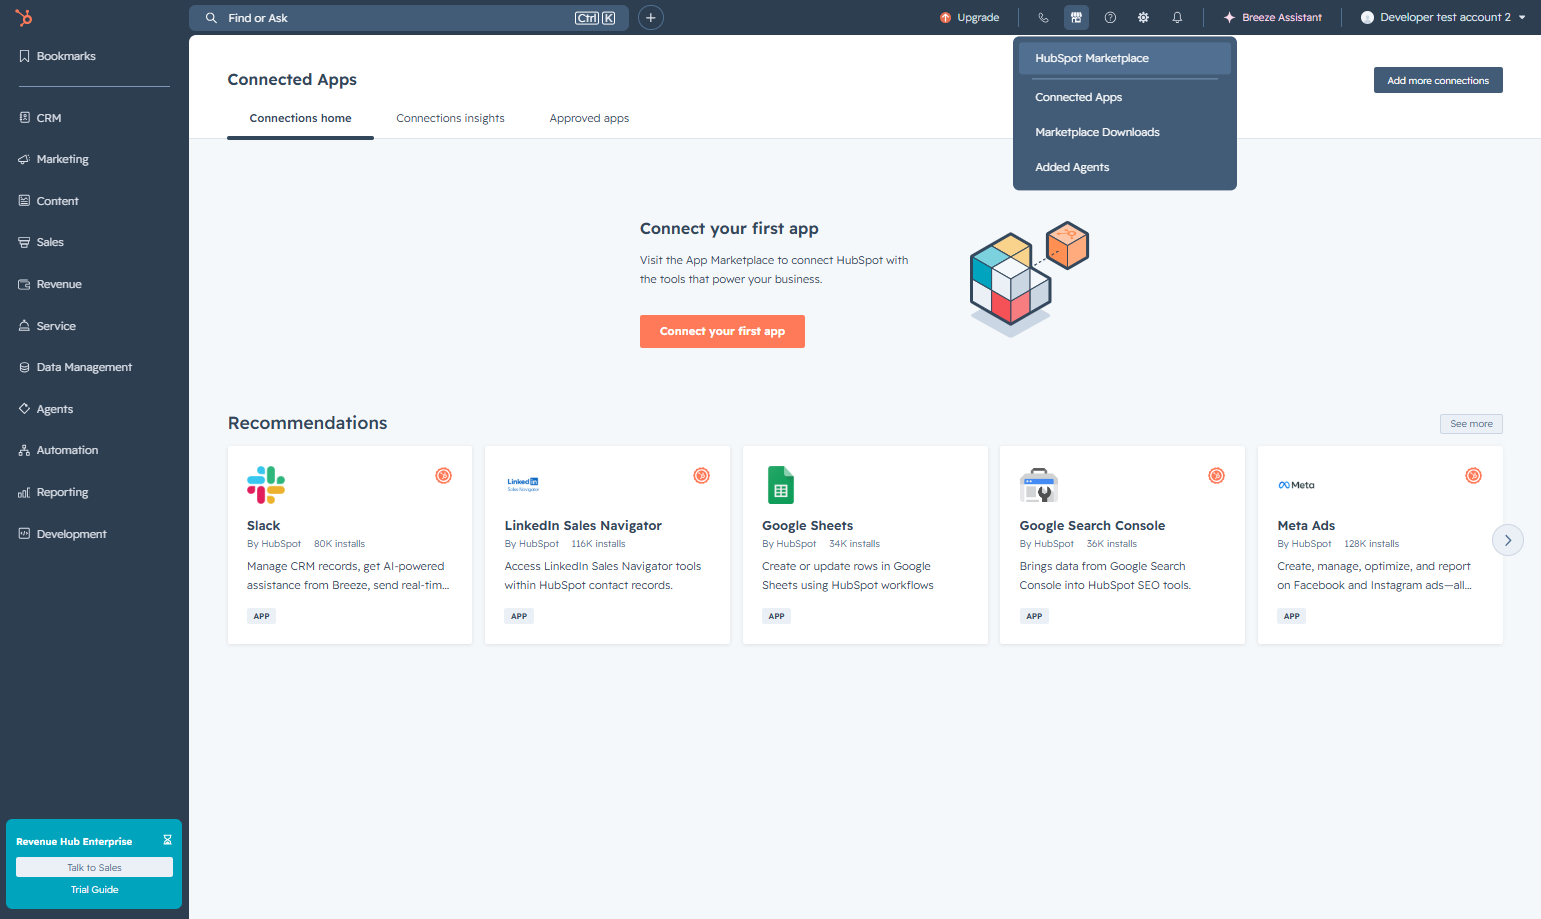The width and height of the screenshot is (1541, 919).
Task: Choose Marketplace Downloads from the menu
Action: [x=1125, y=132]
